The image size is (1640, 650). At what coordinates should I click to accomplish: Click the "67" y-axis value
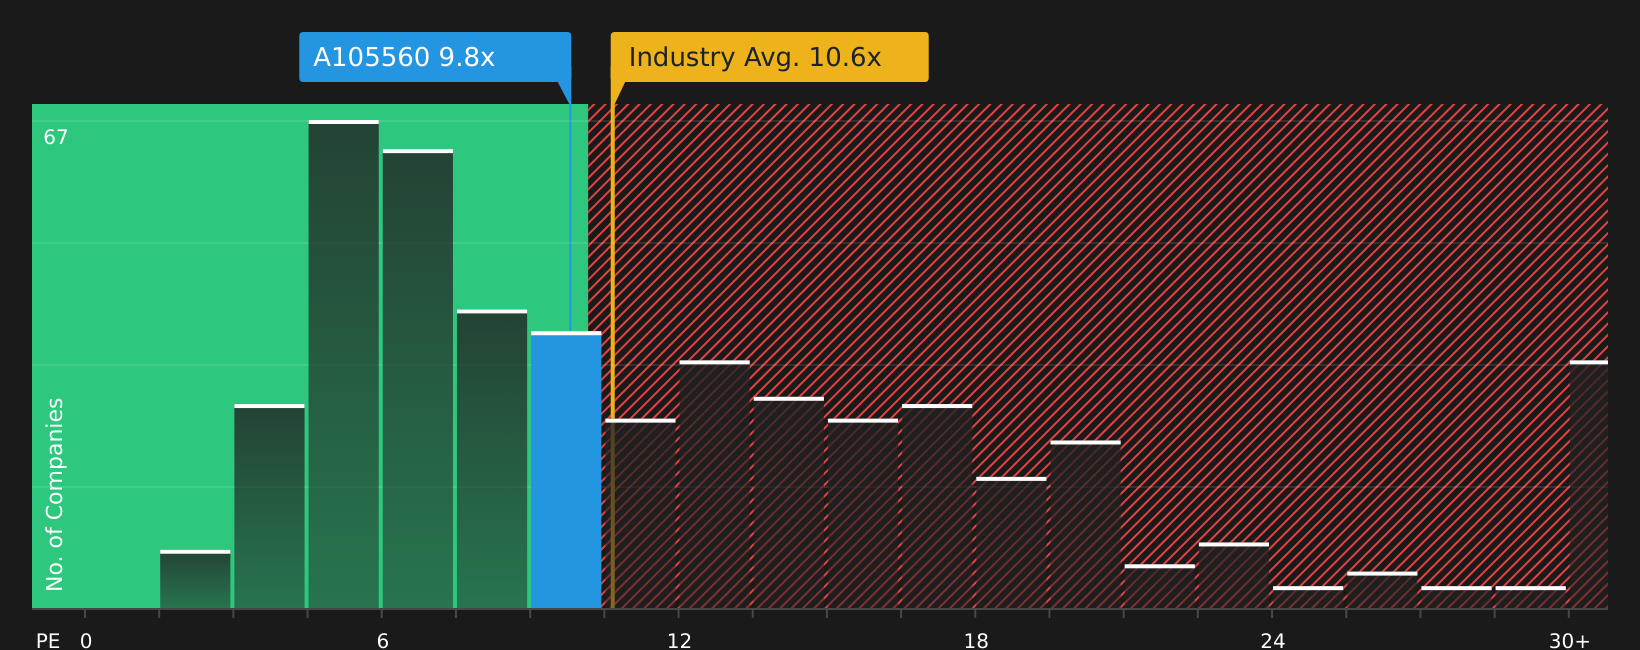pyautogui.click(x=56, y=138)
